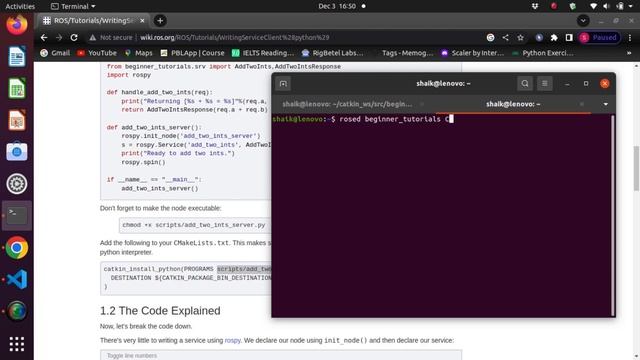Select the Terminal icon in the dock
The height and width of the screenshot is (360, 640).
coord(17,216)
